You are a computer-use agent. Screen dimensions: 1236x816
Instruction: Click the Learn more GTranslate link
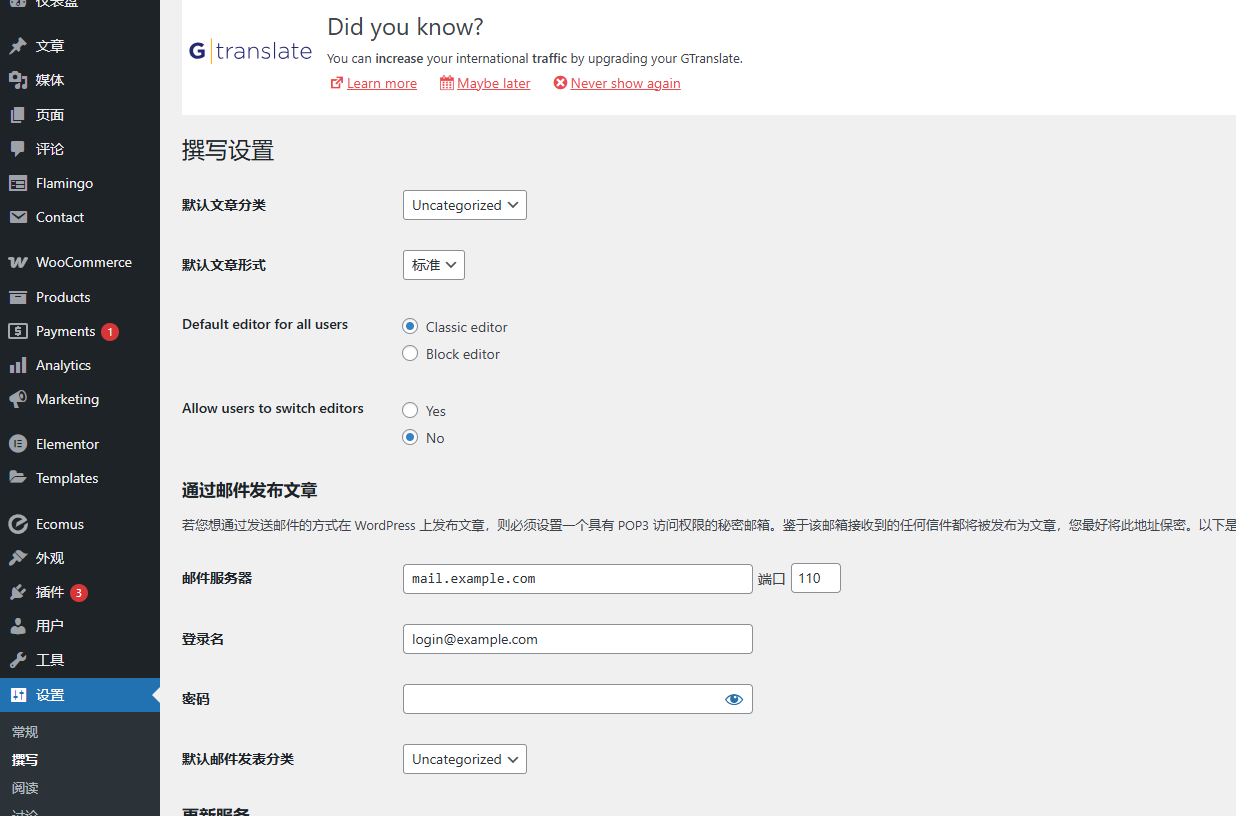pyautogui.click(x=381, y=83)
